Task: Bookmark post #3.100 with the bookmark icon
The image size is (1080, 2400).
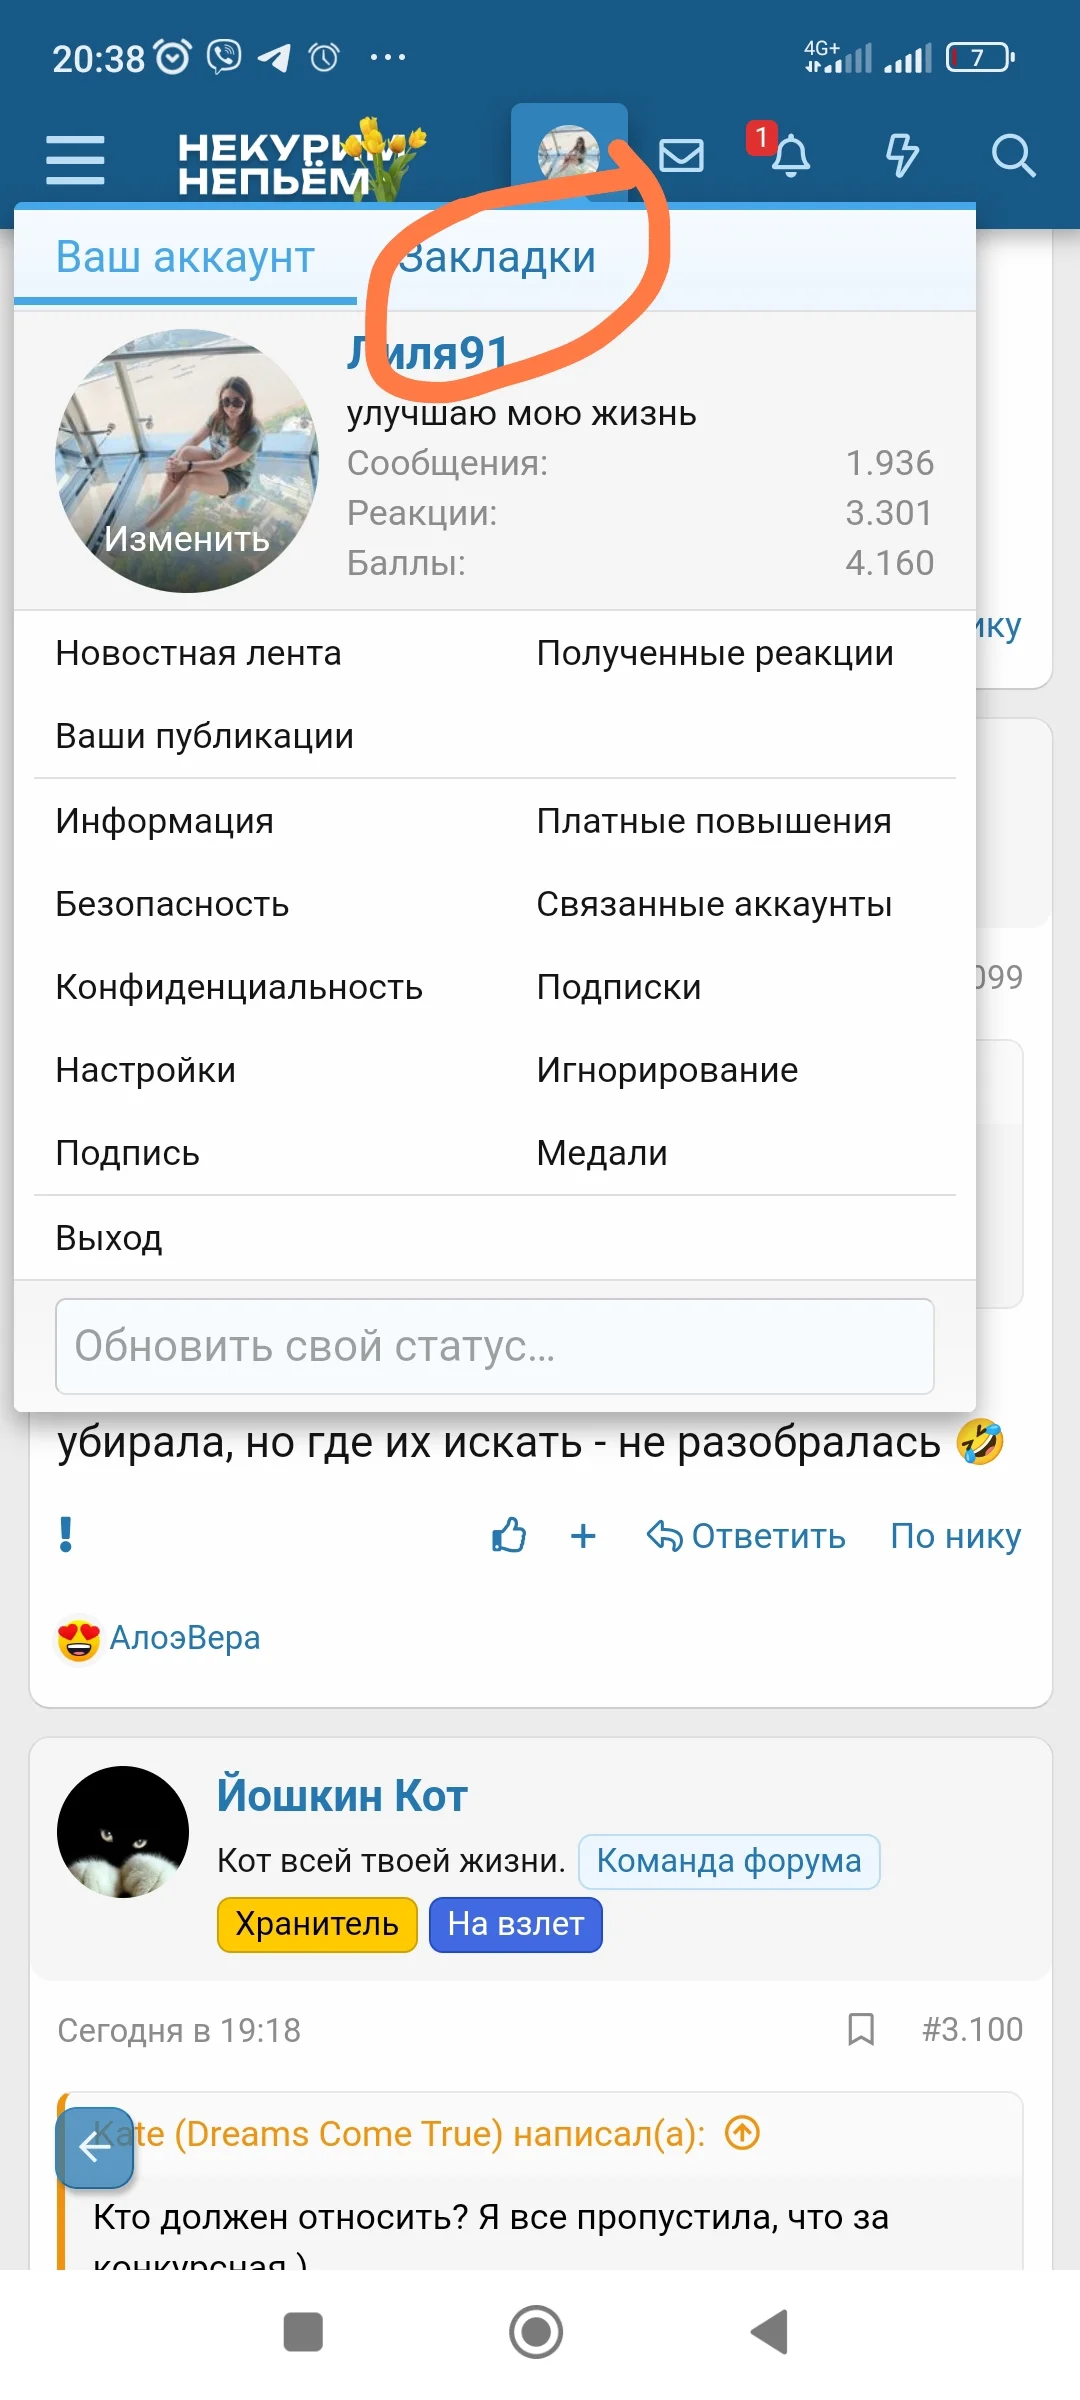Action: [x=862, y=2028]
